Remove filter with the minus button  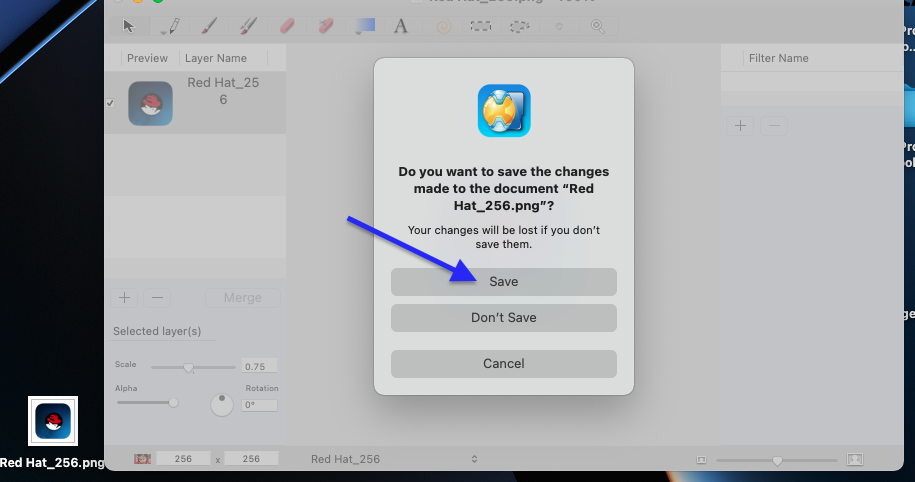click(x=774, y=125)
